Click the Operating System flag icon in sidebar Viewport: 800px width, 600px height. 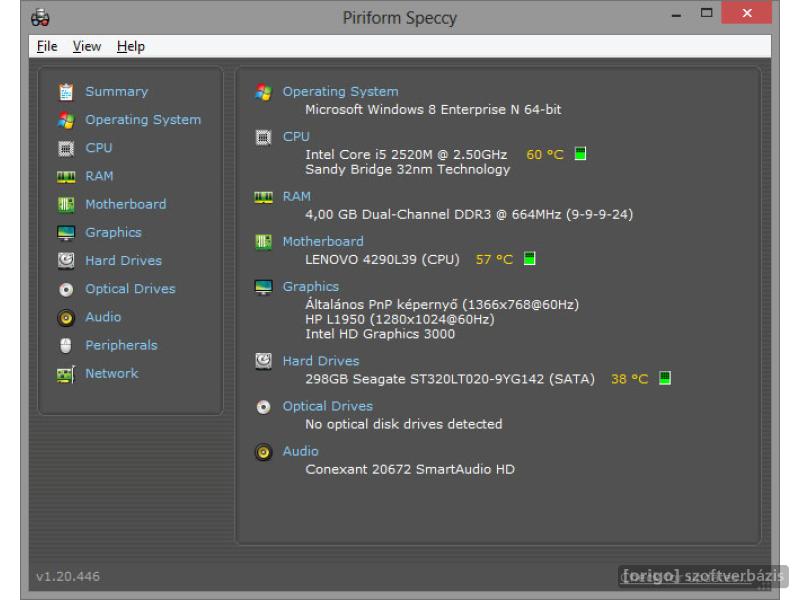66,120
